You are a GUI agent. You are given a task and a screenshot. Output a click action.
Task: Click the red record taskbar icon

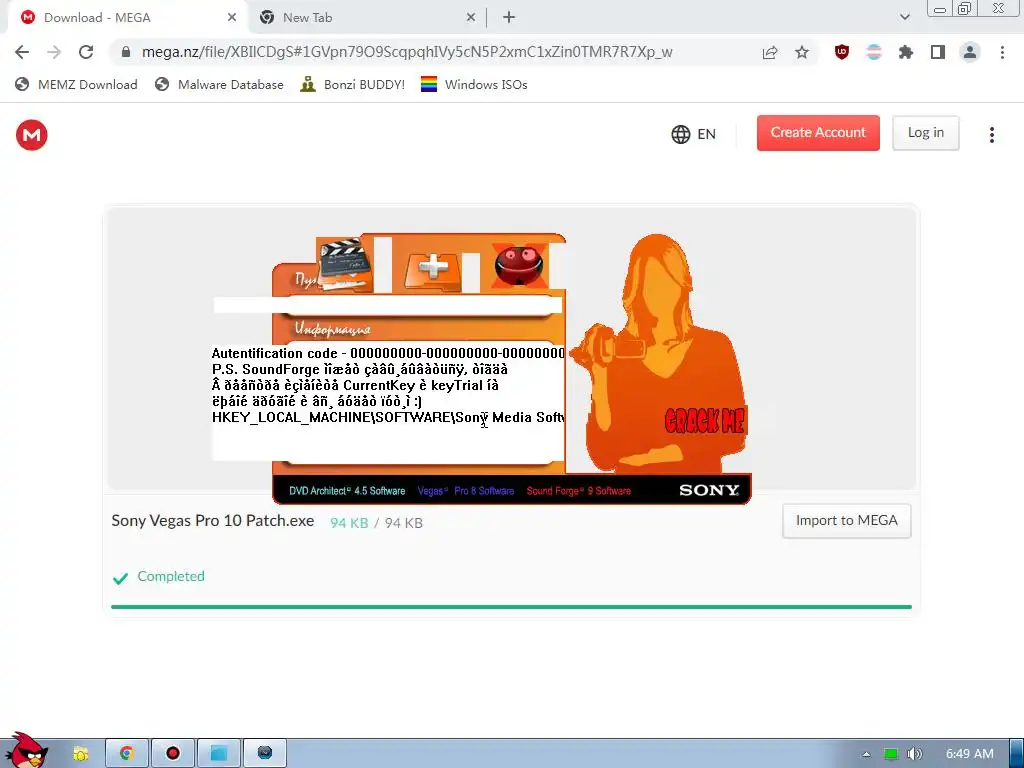click(172, 753)
